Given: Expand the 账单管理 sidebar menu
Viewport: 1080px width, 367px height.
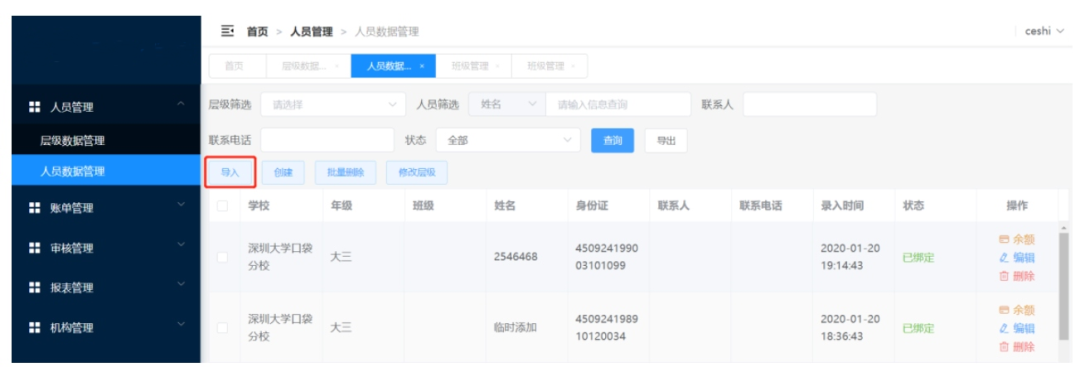Looking at the screenshot, I should (106, 208).
